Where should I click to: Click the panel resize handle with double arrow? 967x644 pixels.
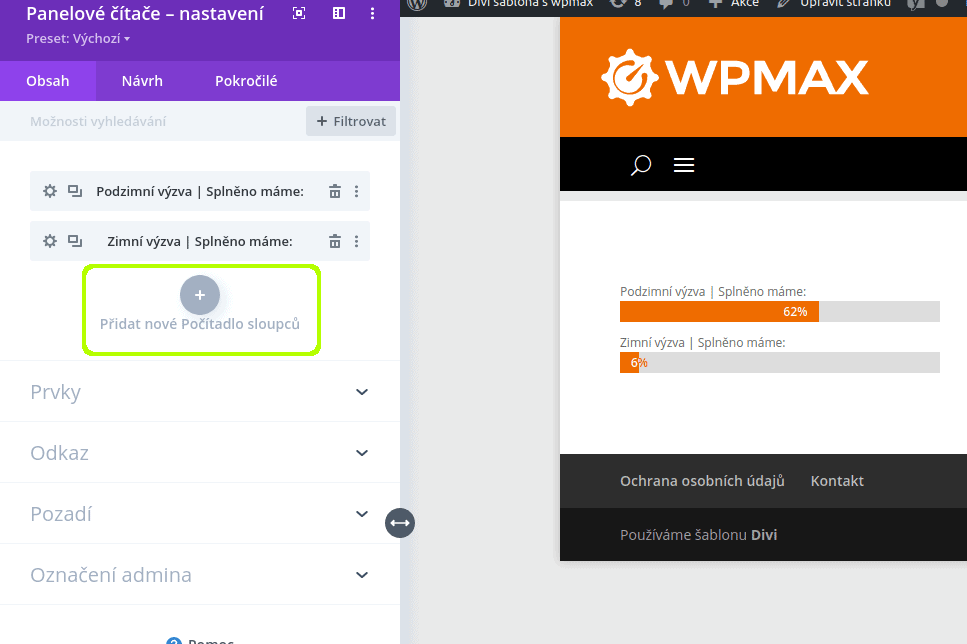[400, 523]
